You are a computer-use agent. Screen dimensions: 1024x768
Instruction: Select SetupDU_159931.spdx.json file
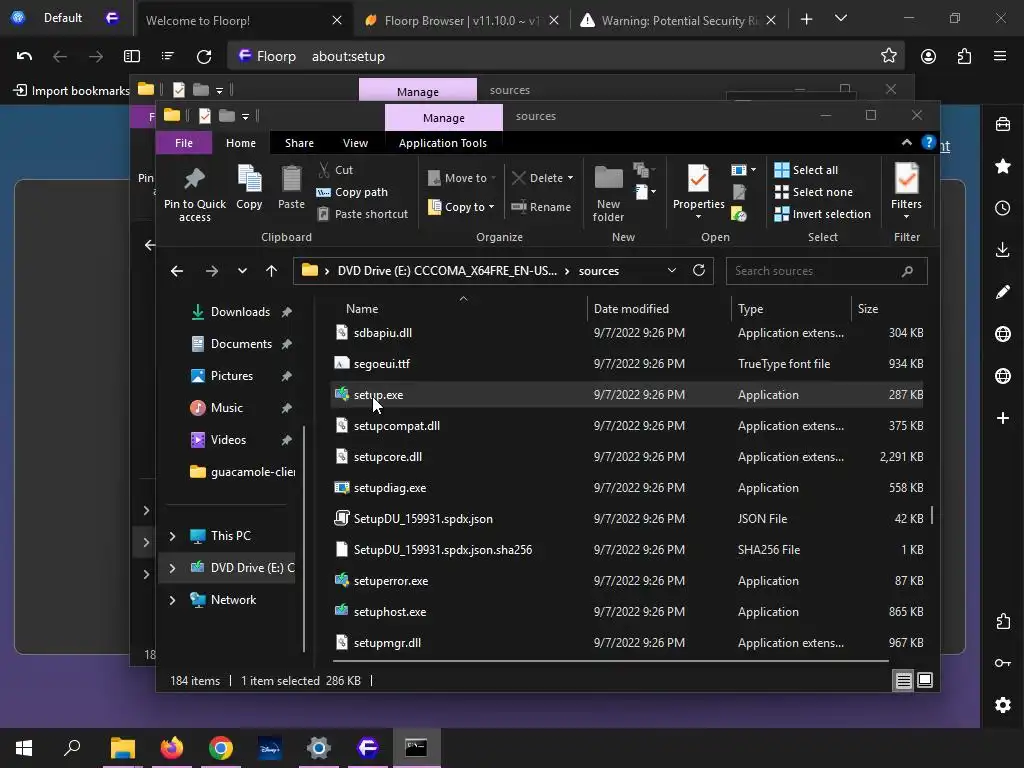tap(626, 519)
